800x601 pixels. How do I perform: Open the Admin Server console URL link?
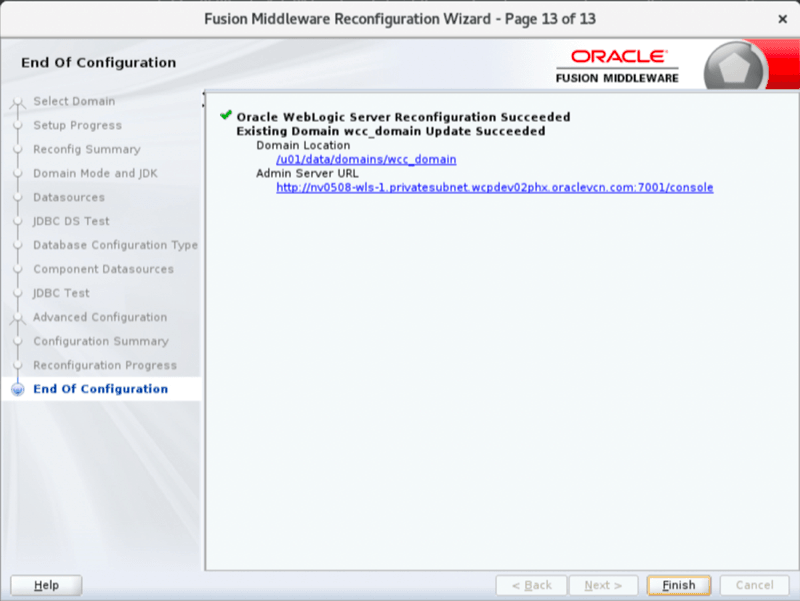(x=494, y=187)
